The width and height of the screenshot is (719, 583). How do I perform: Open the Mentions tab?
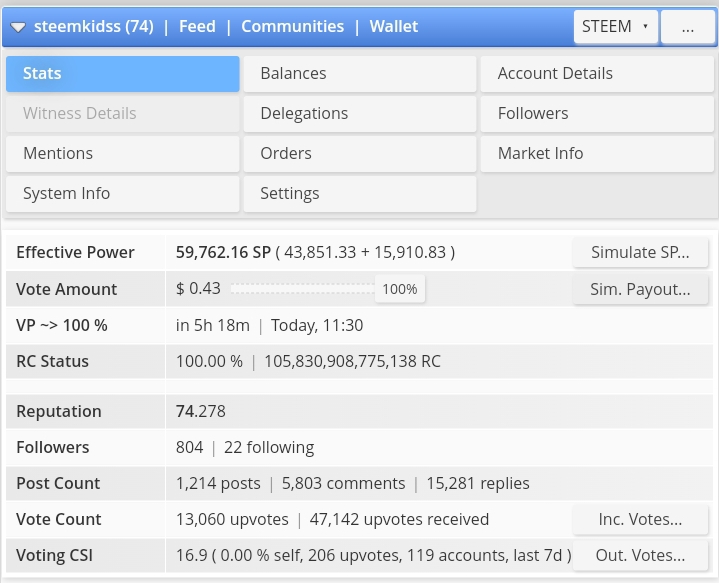pyautogui.click(x=122, y=154)
